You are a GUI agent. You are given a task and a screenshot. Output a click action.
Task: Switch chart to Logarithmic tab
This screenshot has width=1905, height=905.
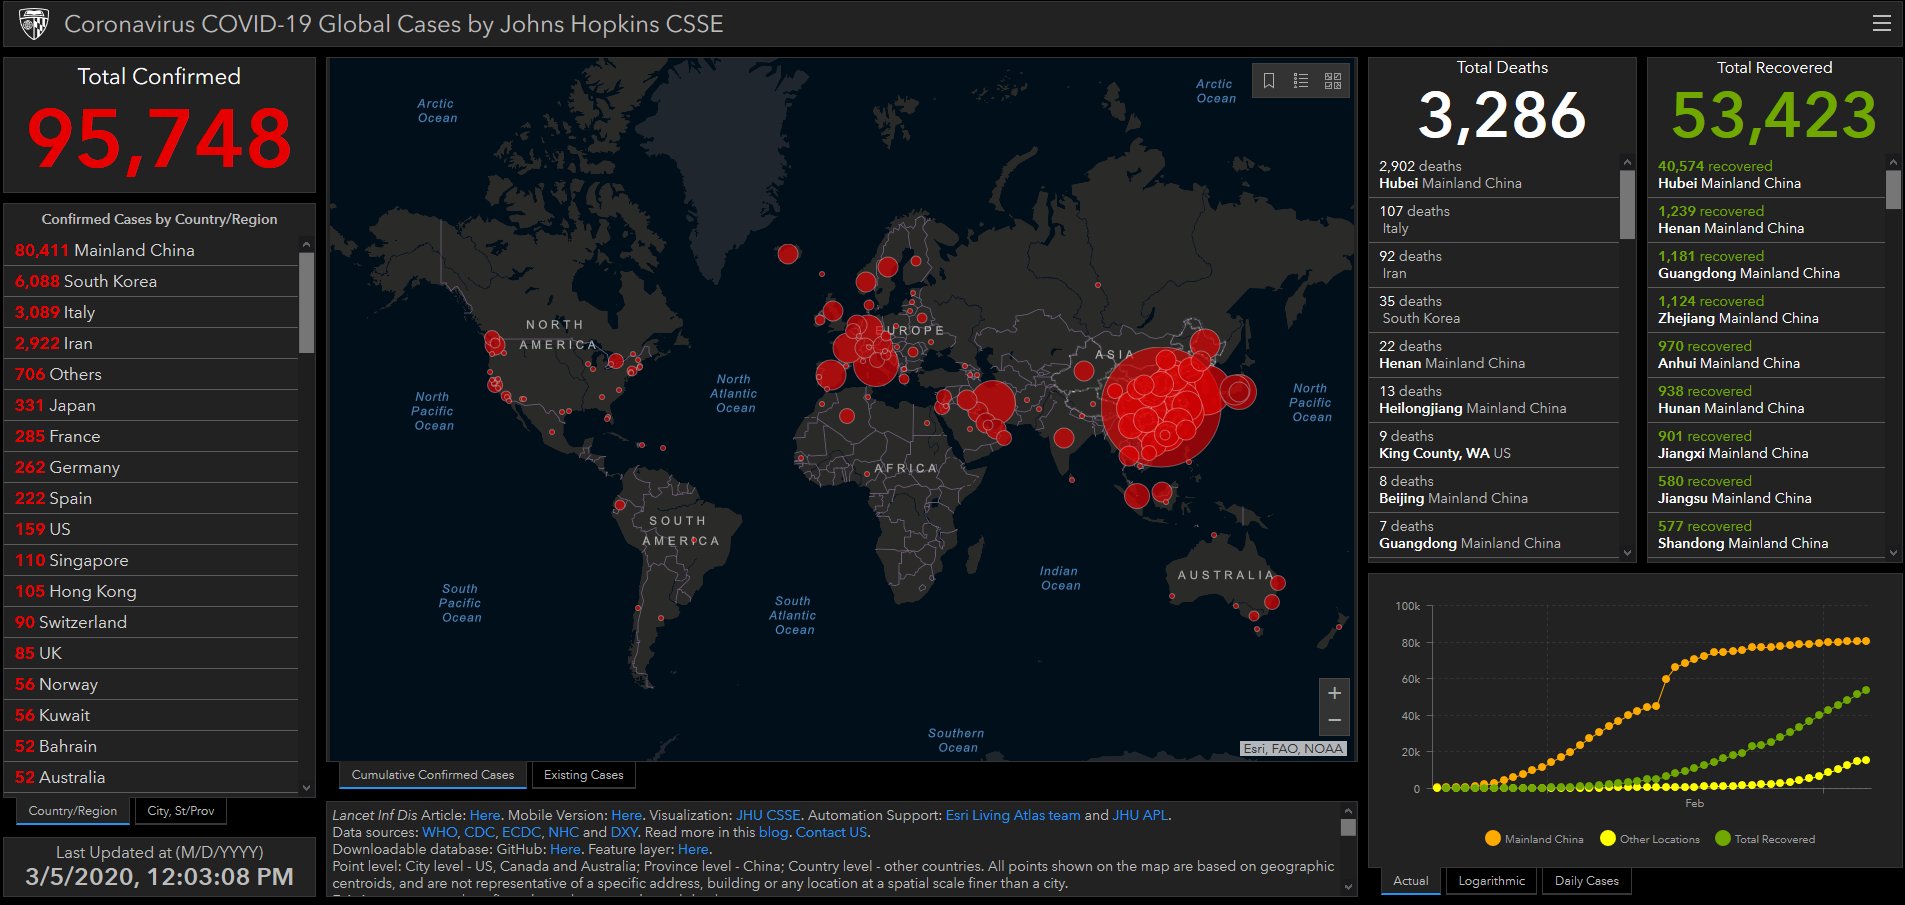click(x=1492, y=881)
